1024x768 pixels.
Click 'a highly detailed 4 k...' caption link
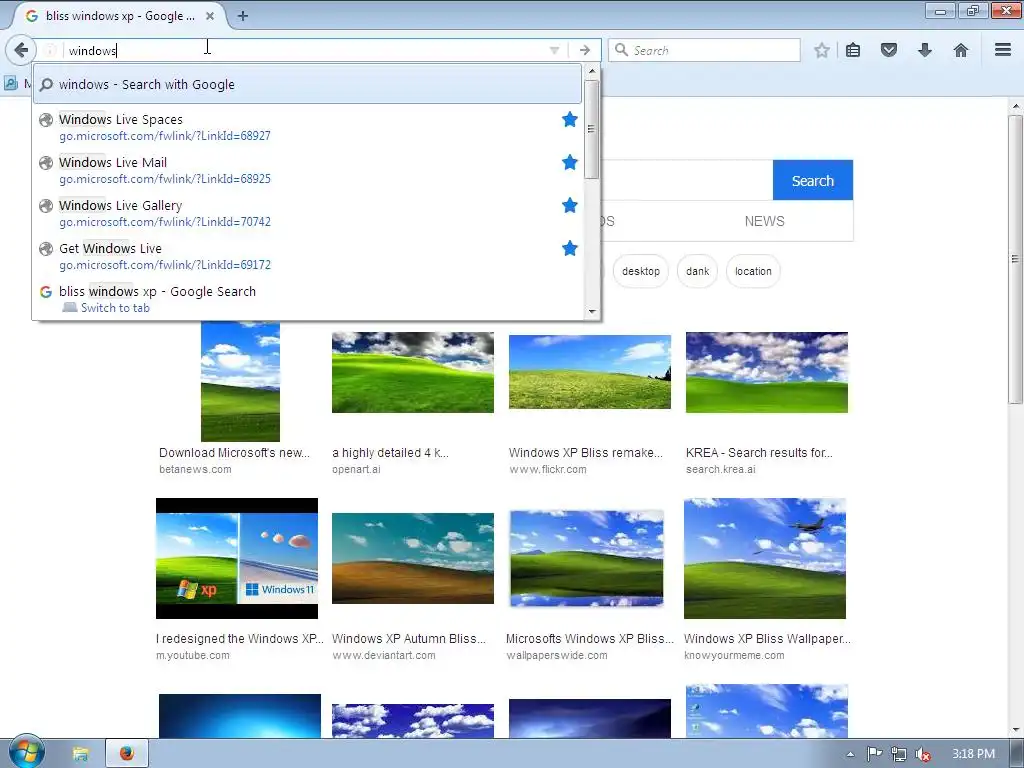(x=390, y=453)
